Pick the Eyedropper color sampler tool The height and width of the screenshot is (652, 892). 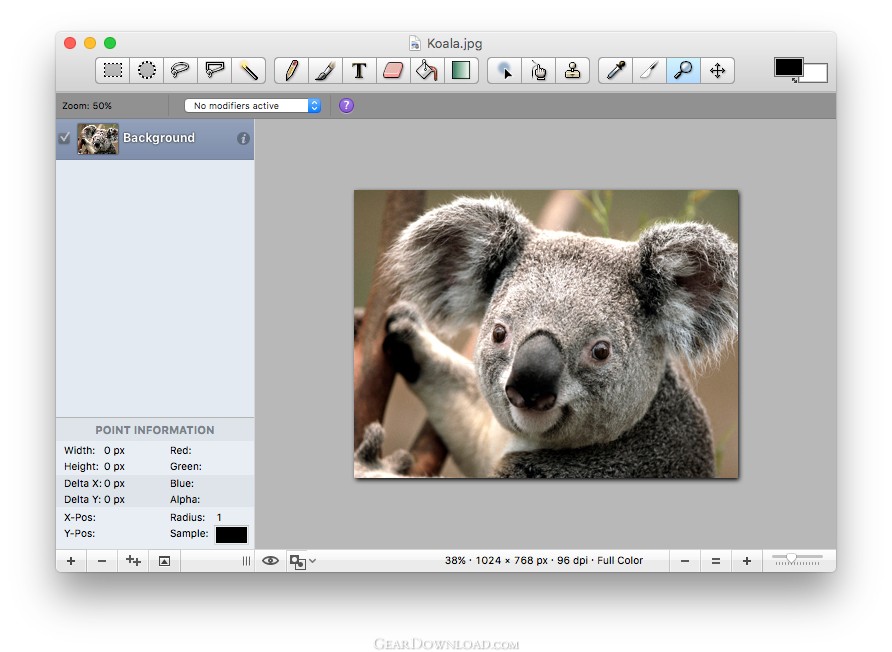click(x=616, y=70)
